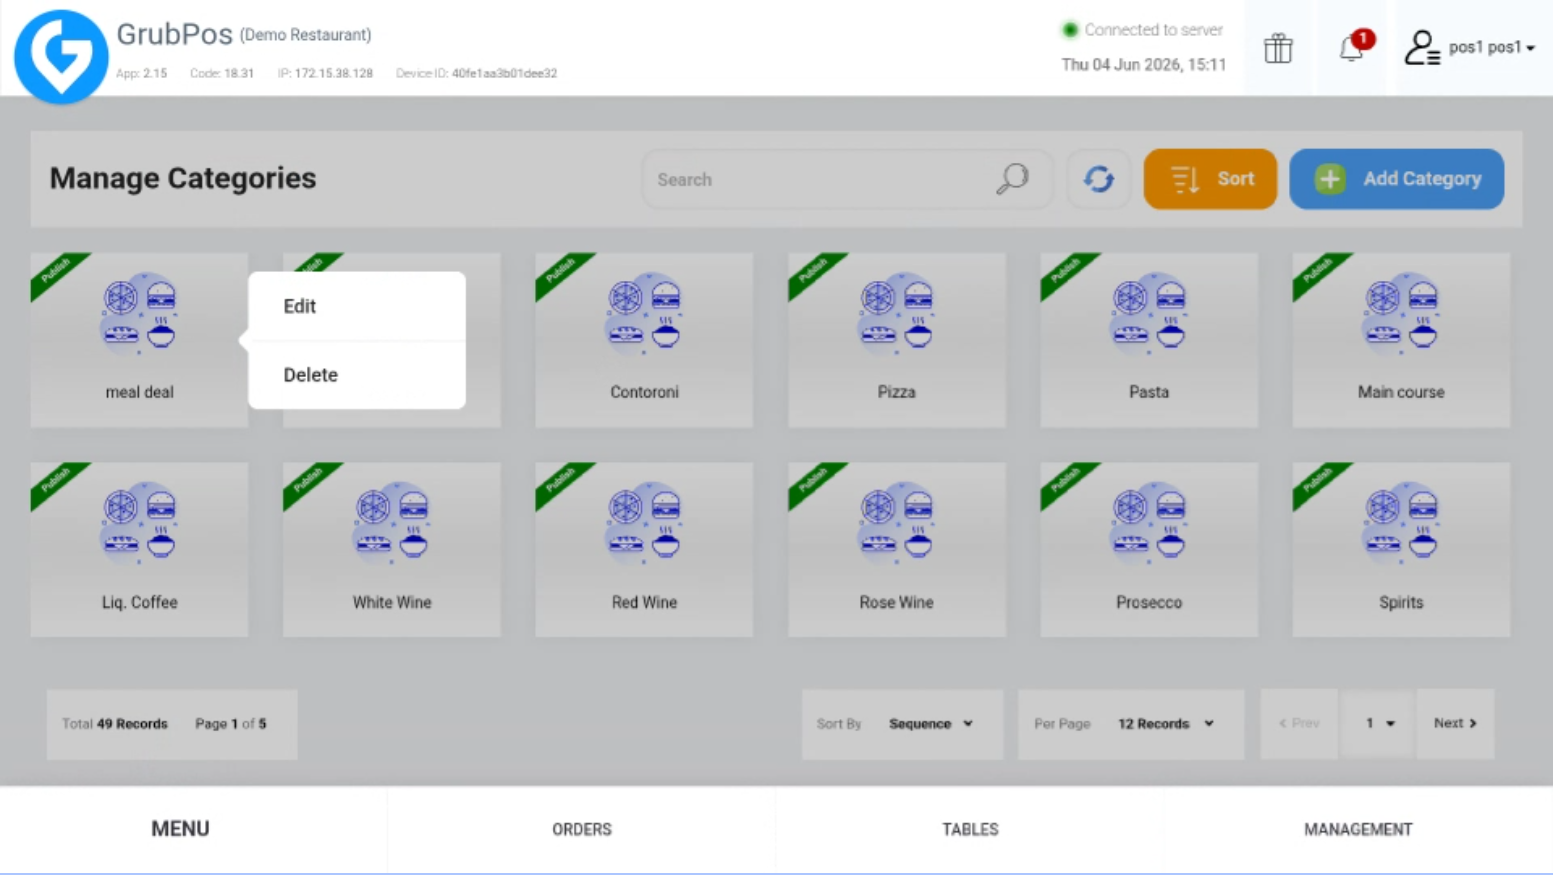Open the Red Wine category tile
This screenshot has height=875, width=1553.
coord(644,549)
